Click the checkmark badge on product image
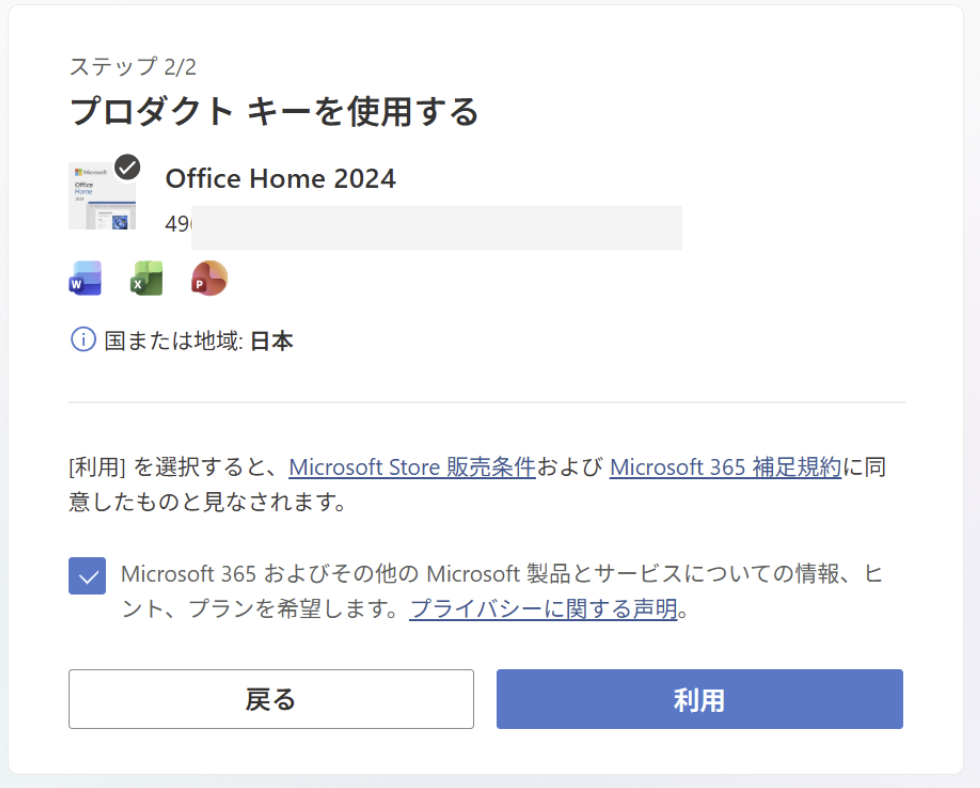The image size is (980, 788). (127, 167)
